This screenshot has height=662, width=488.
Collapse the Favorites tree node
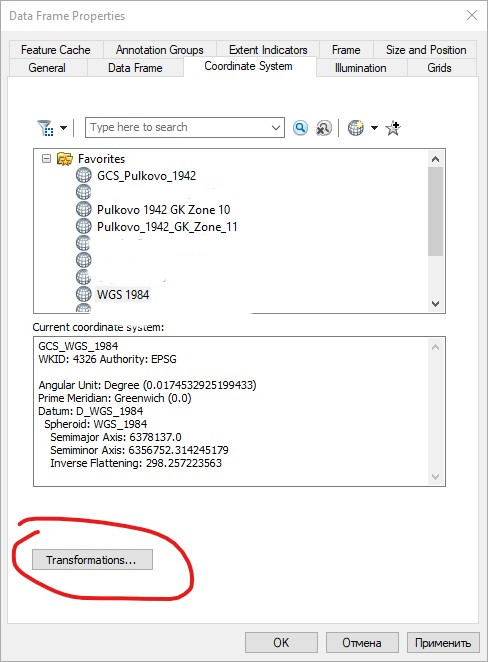pyautogui.click(x=46, y=159)
